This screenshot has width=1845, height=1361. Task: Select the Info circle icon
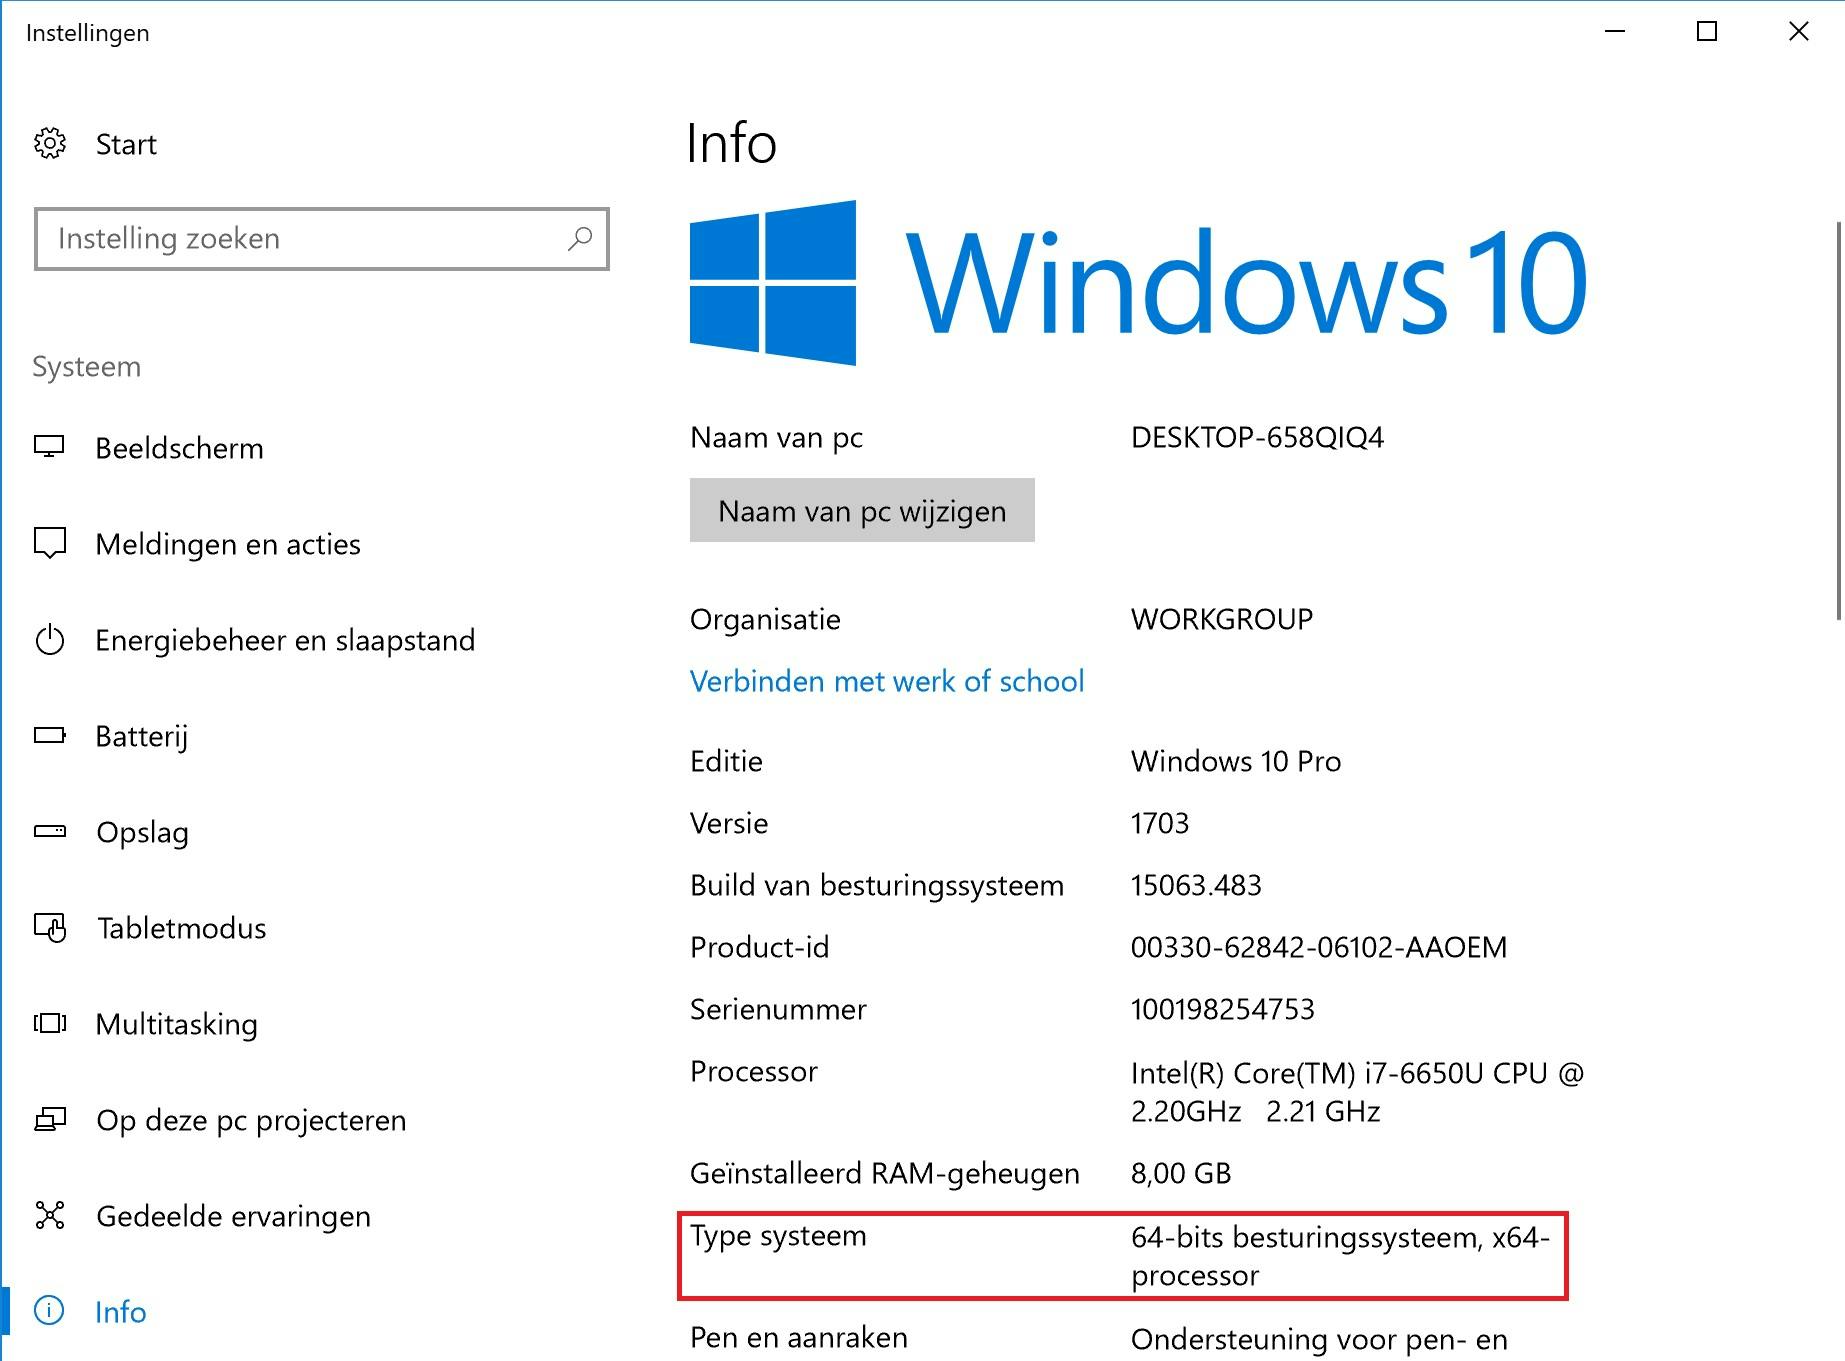pos(51,1311)
